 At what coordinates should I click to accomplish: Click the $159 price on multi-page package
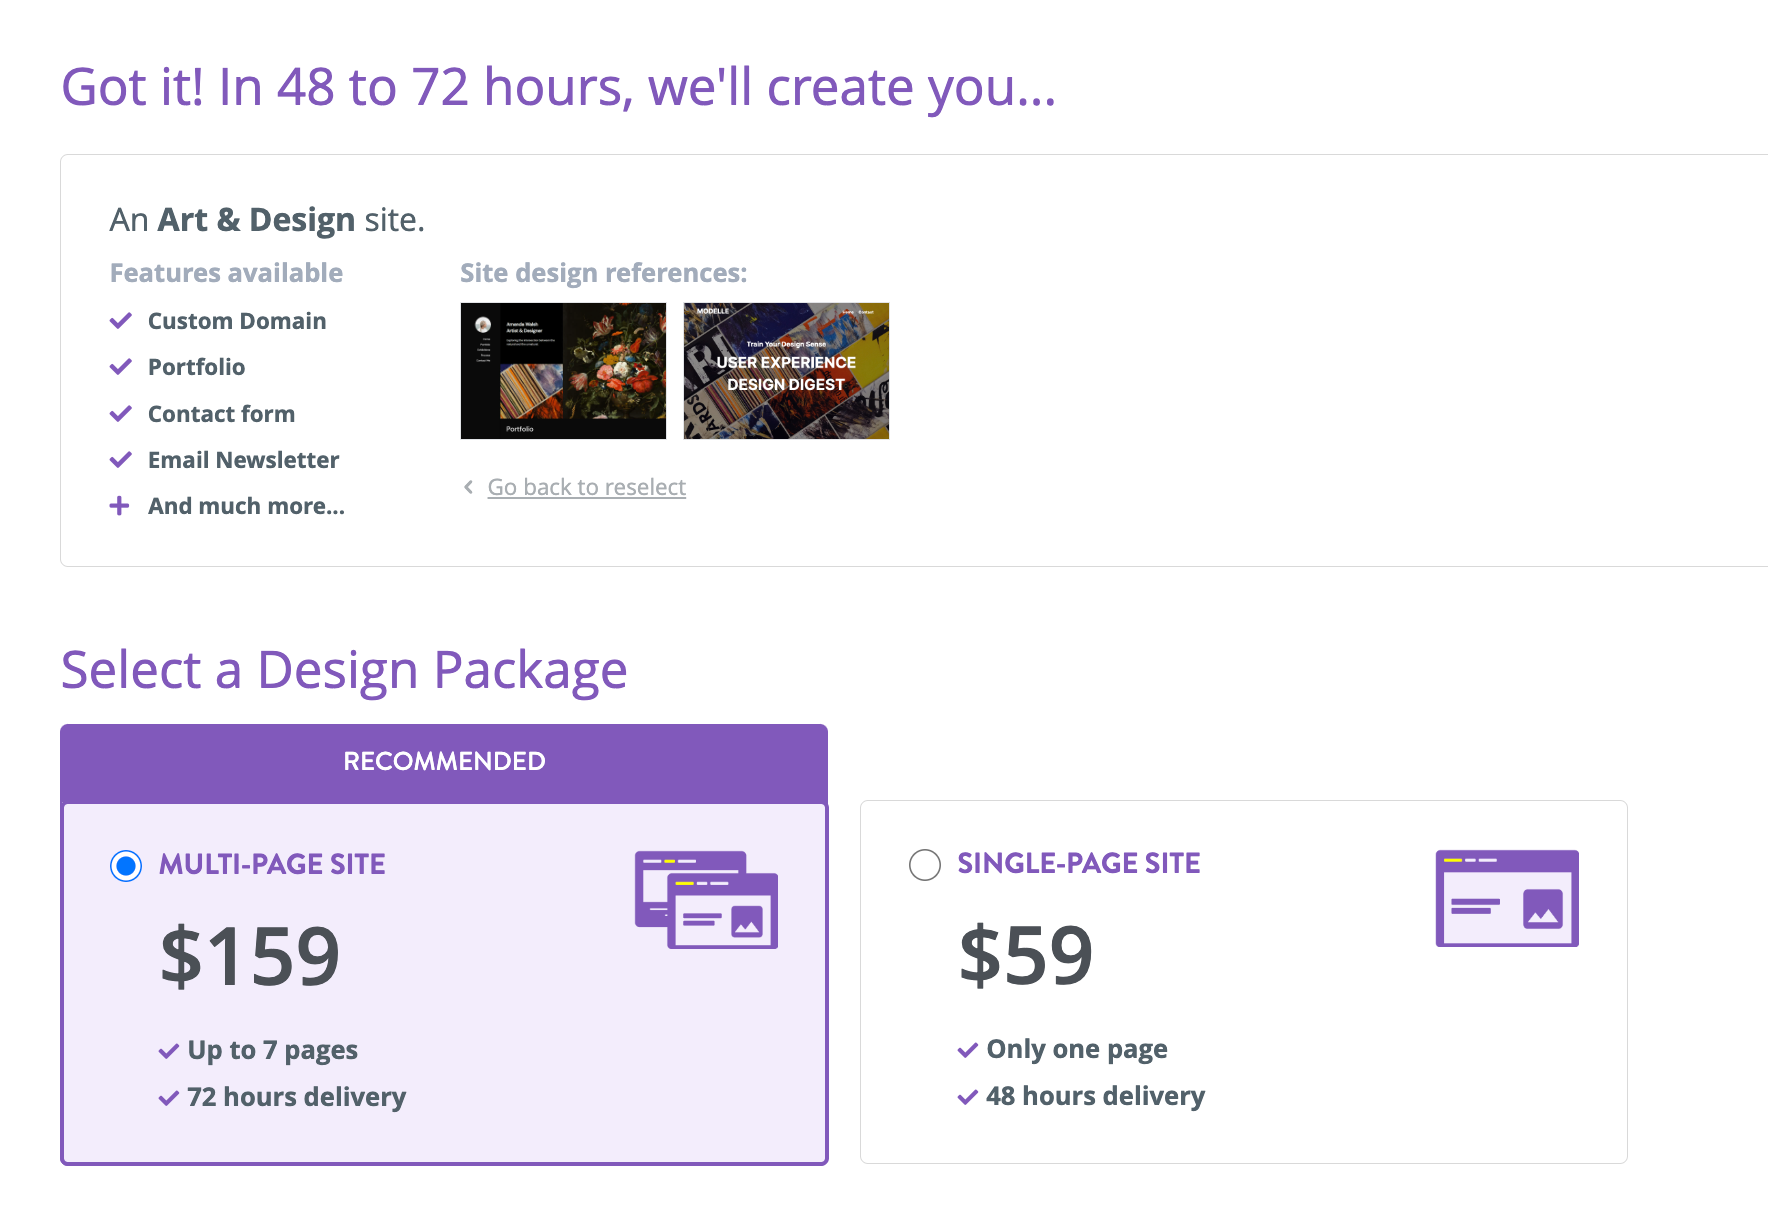tap(250, 956)
